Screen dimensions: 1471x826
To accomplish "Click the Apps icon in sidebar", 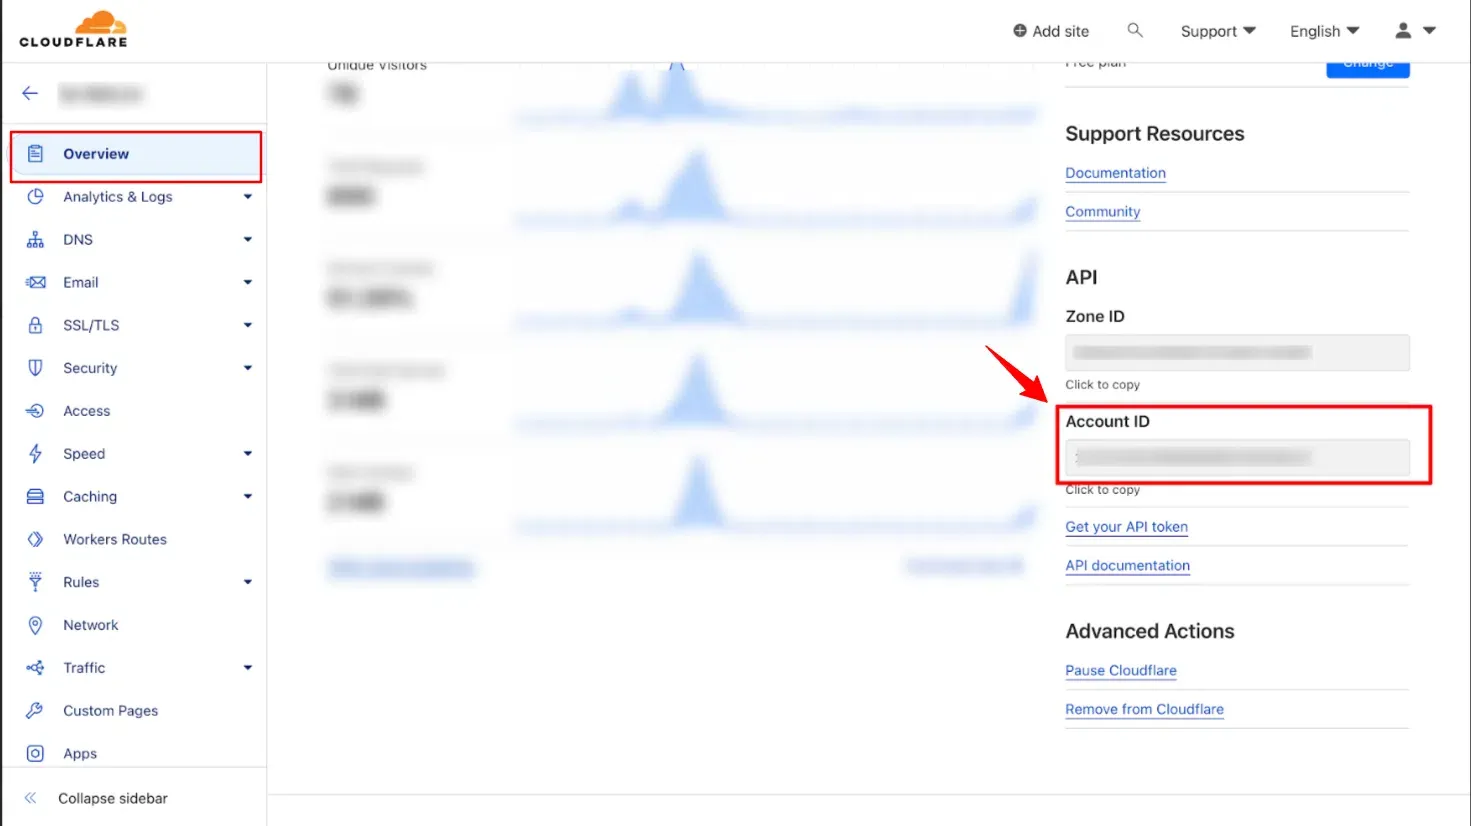I will pos(35,754).
